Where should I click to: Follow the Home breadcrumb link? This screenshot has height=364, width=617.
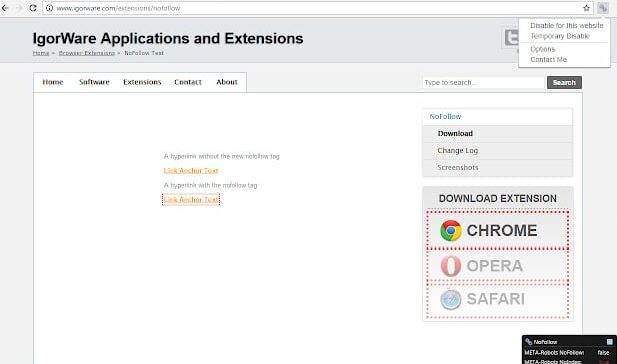point(41,53)
